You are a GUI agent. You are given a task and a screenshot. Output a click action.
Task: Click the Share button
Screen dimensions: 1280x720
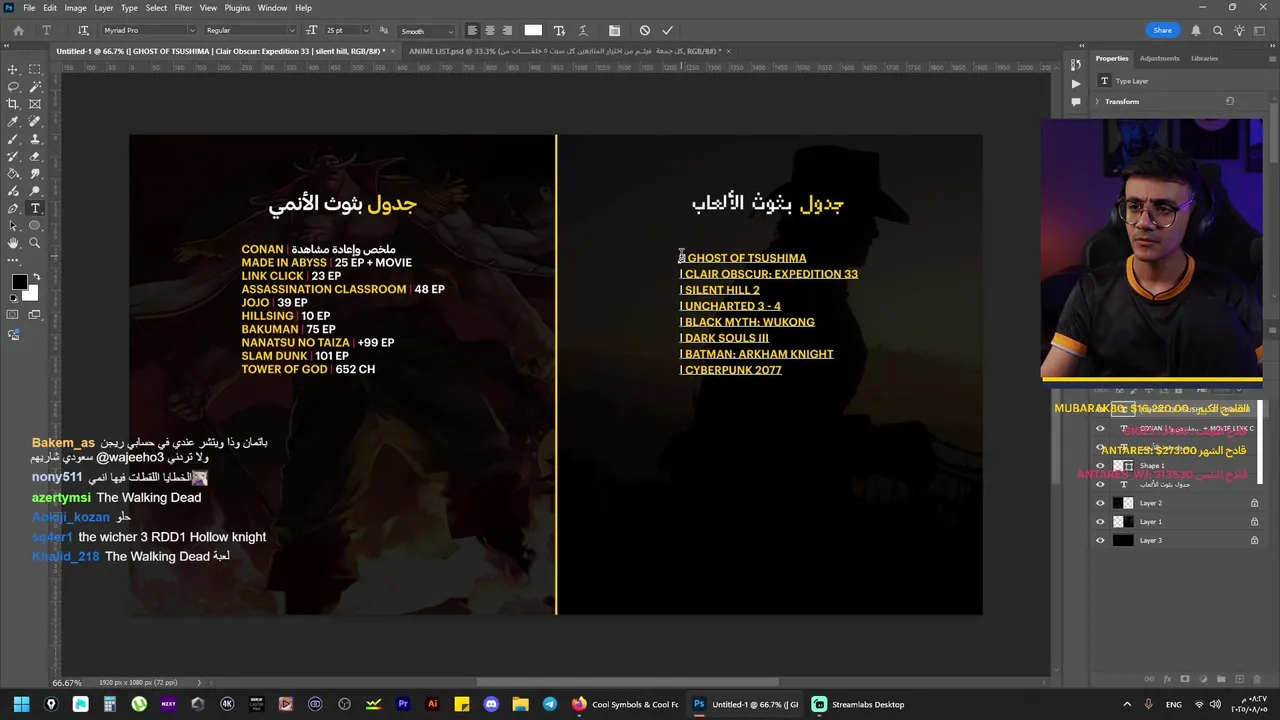pos(1162,31)
